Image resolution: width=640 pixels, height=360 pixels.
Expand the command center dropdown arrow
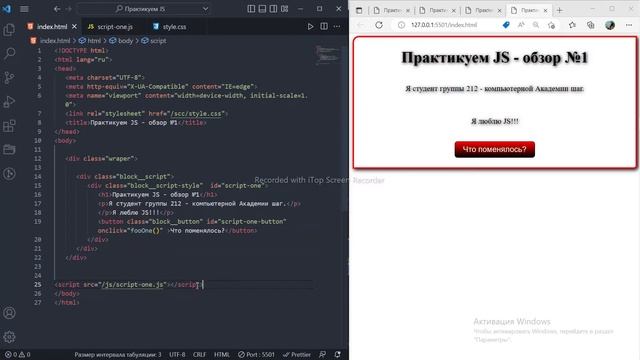click(x=205, y=9)
